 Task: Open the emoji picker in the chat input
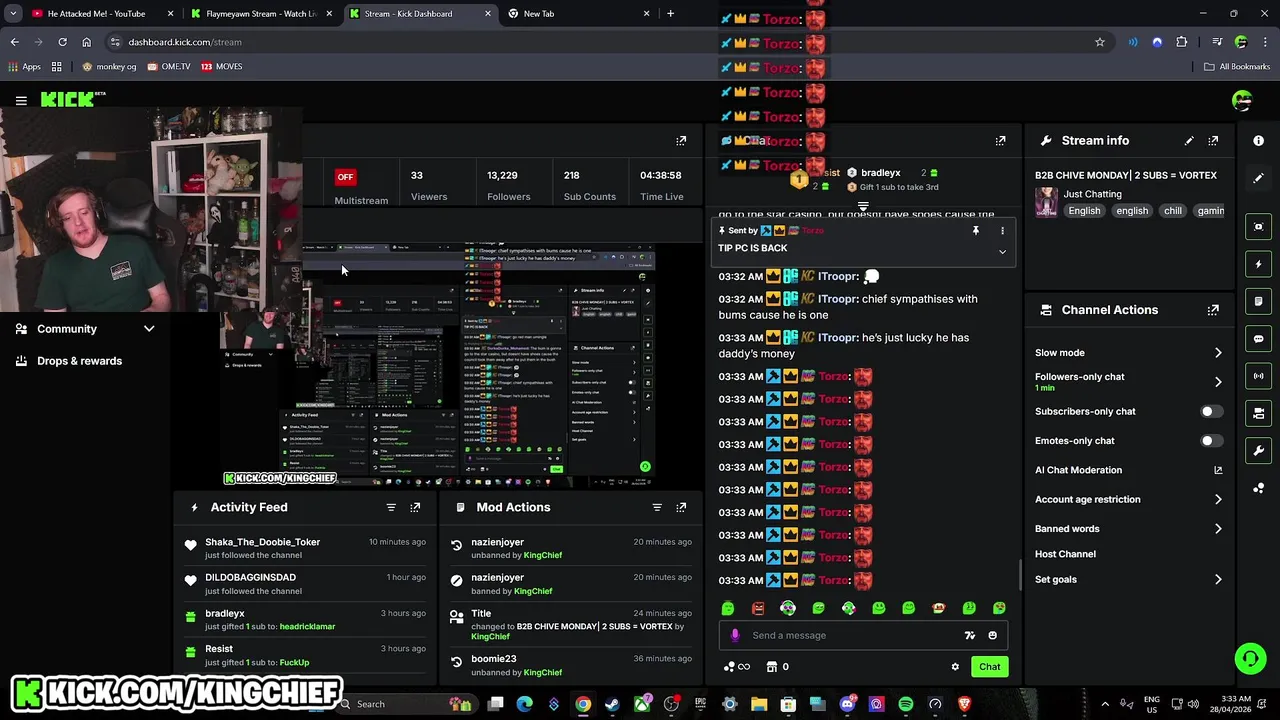992,635
